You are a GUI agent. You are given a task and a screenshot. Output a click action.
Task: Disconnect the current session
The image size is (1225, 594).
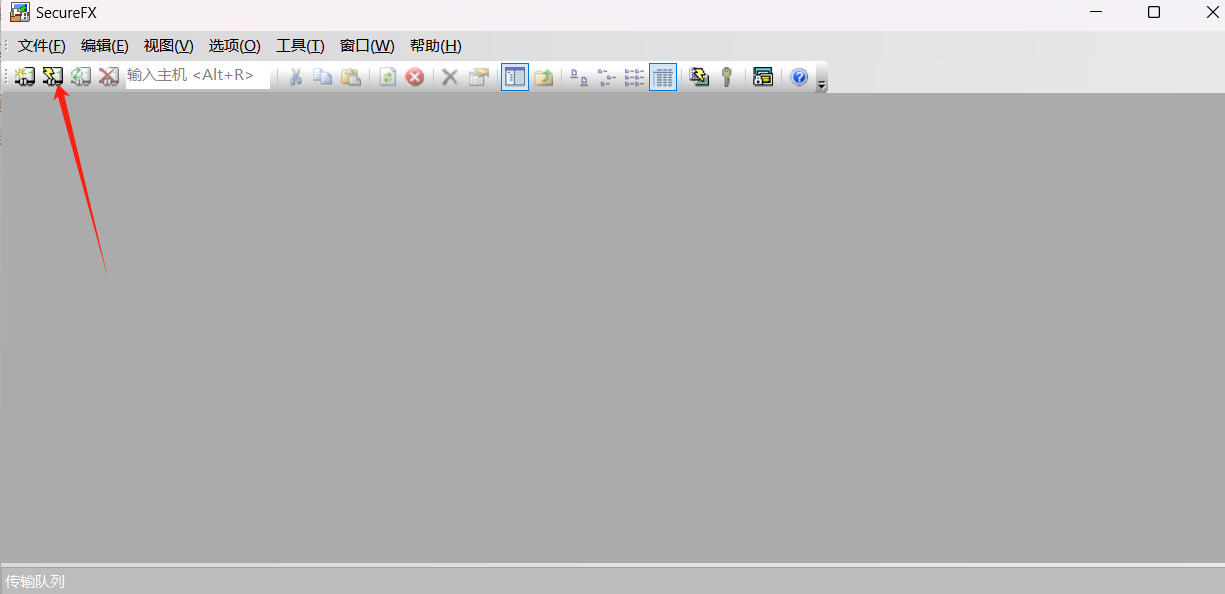coord(107,77)
